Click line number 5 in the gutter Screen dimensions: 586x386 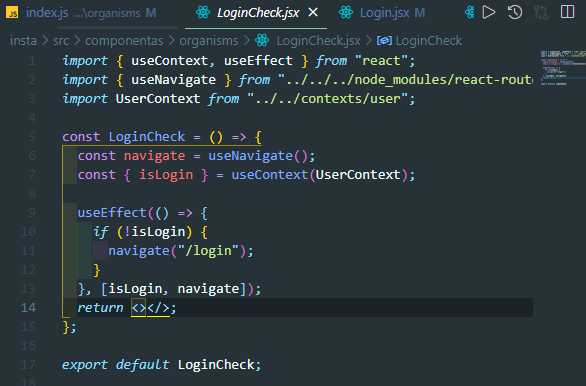pyautogui.click(x=33, y=136)
